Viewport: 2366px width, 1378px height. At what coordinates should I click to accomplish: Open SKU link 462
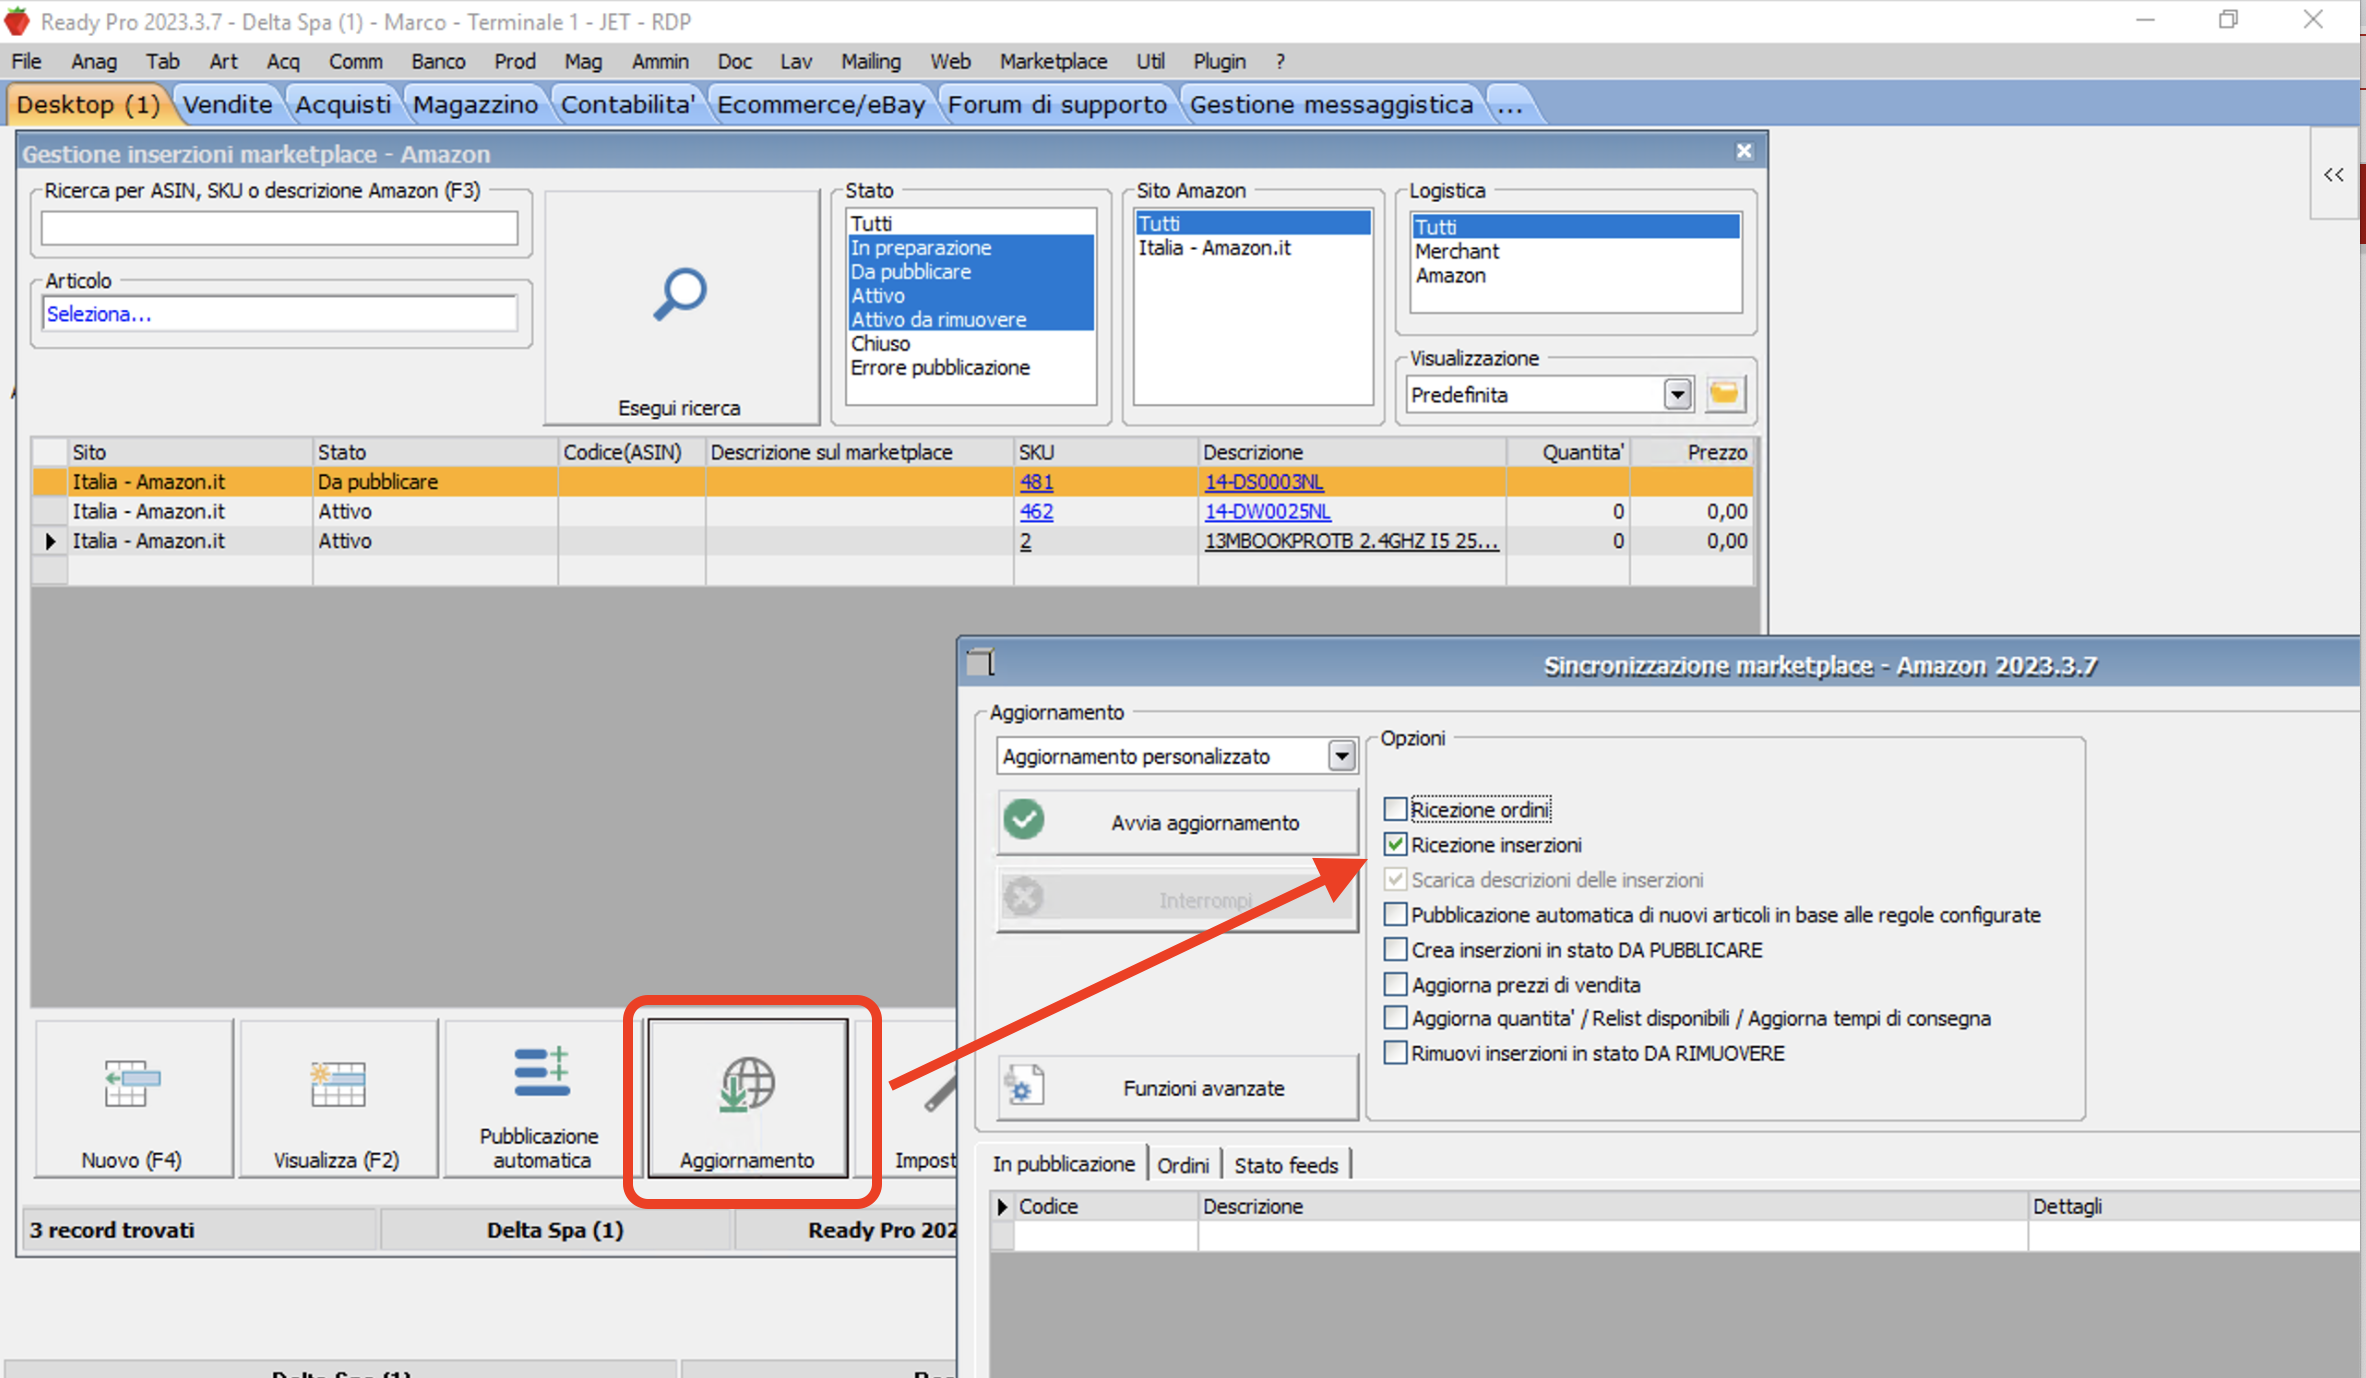(x=1036, y=511)
